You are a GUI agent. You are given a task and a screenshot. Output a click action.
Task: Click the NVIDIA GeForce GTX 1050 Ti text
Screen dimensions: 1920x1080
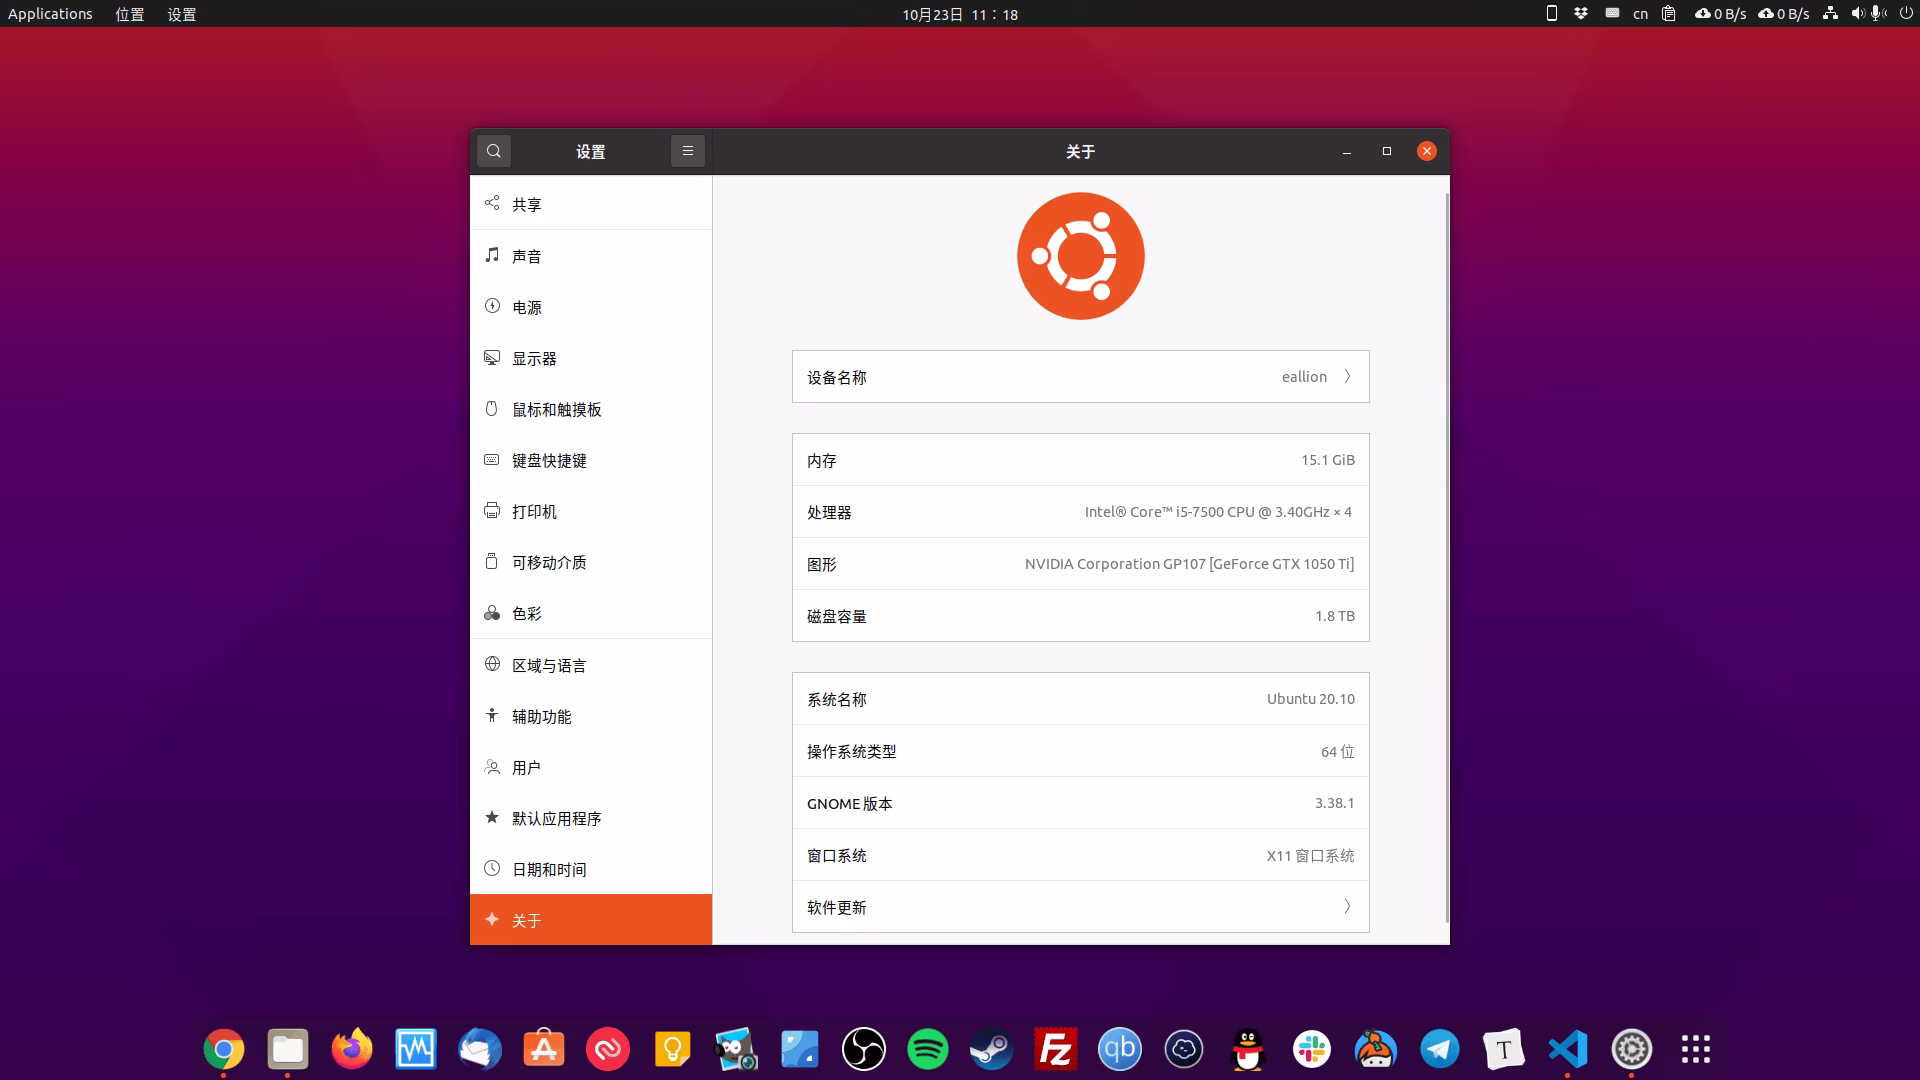[1189, 564]
